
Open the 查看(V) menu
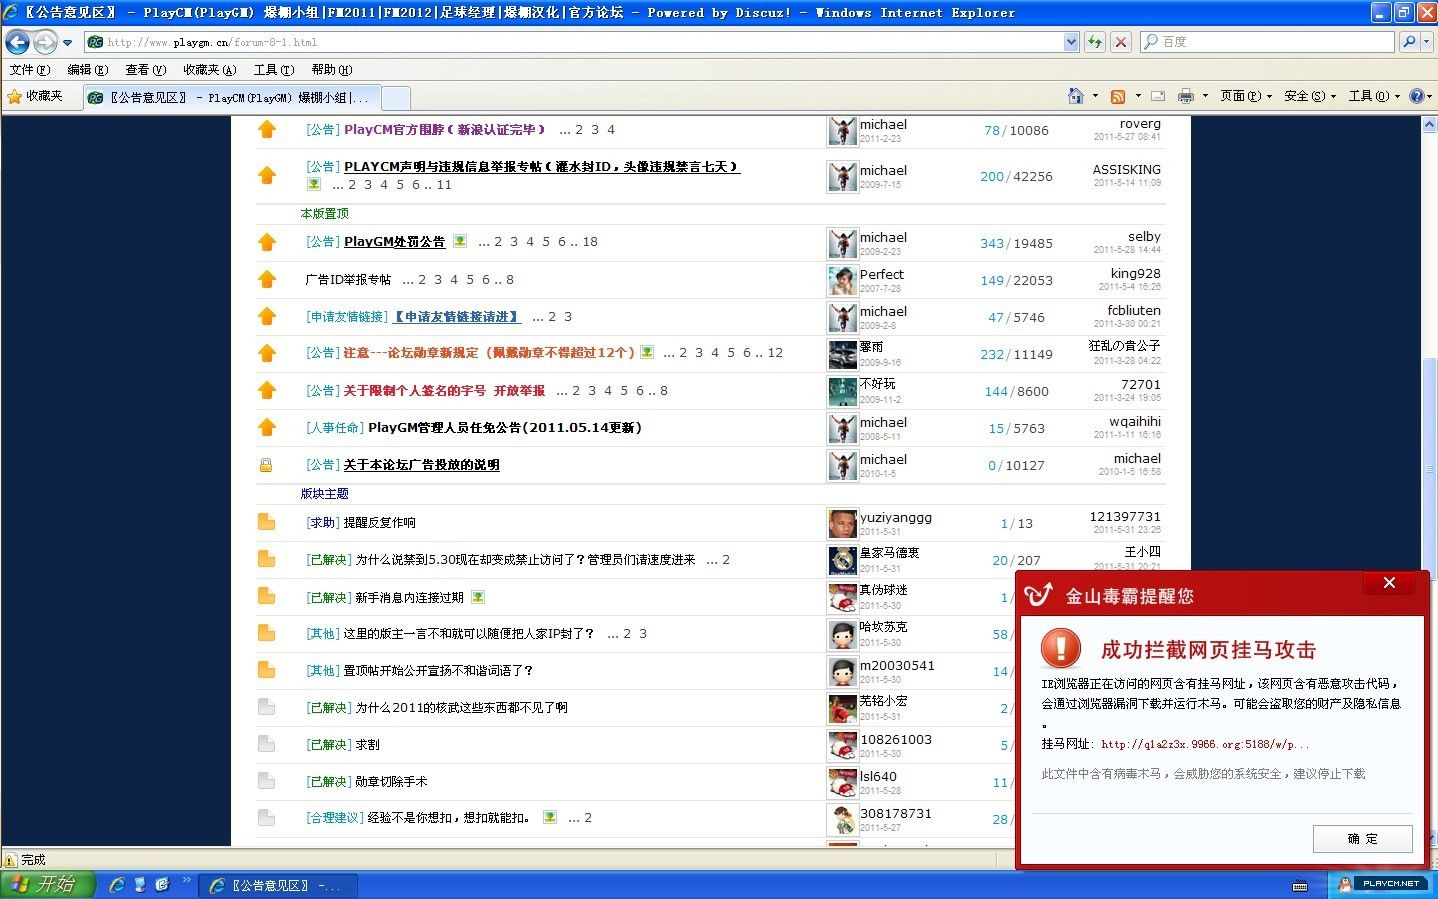(145, 70)
